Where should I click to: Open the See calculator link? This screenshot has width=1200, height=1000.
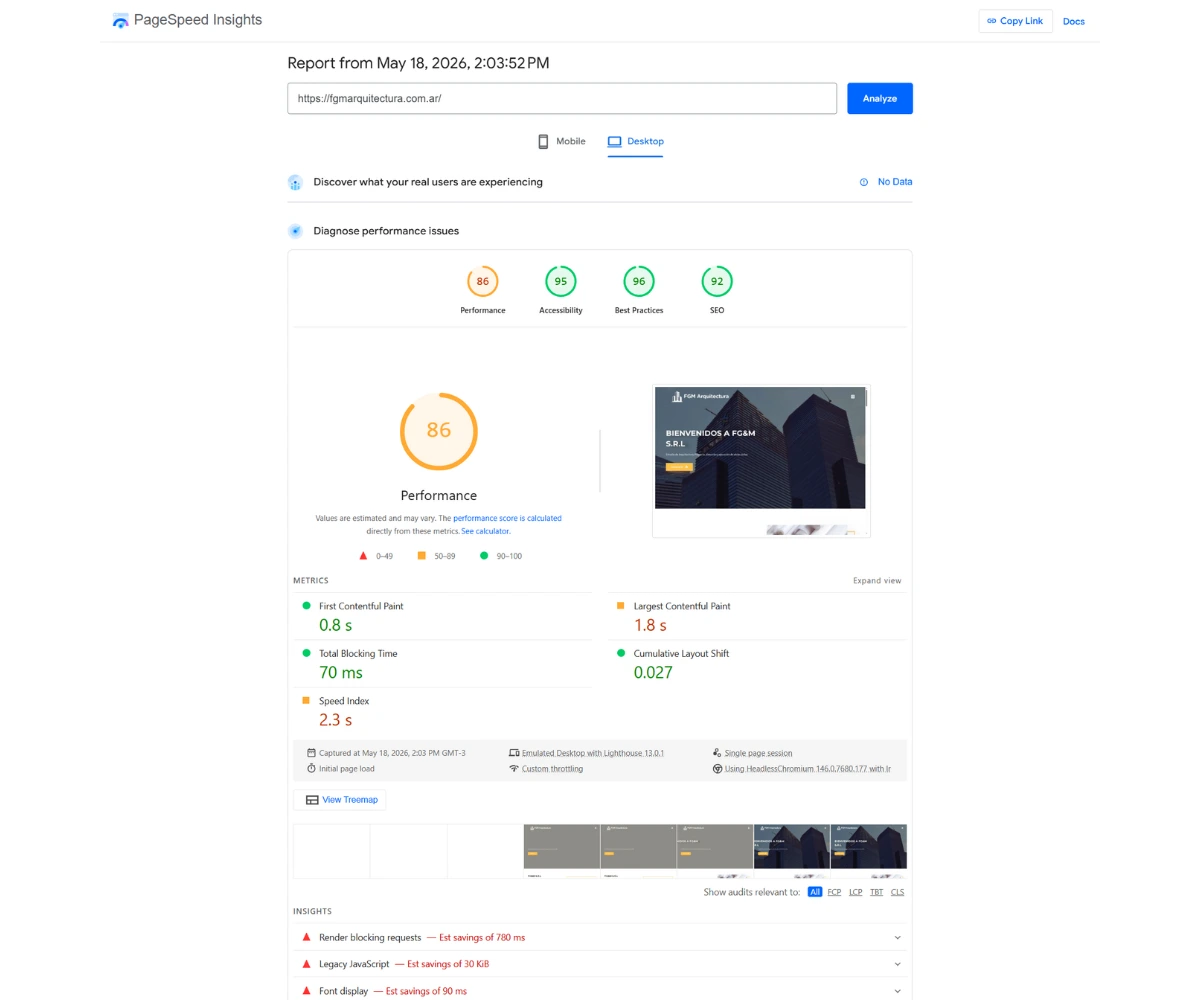click(x=486, y=531)
